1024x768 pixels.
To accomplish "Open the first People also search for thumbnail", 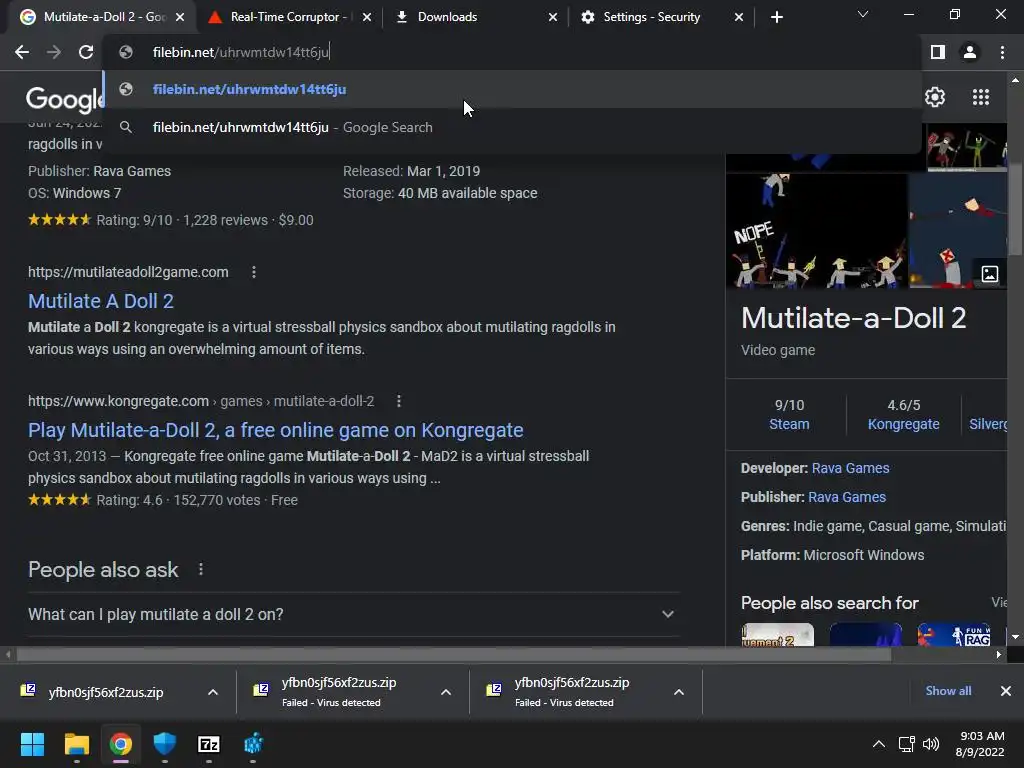I will pos(778,635).
